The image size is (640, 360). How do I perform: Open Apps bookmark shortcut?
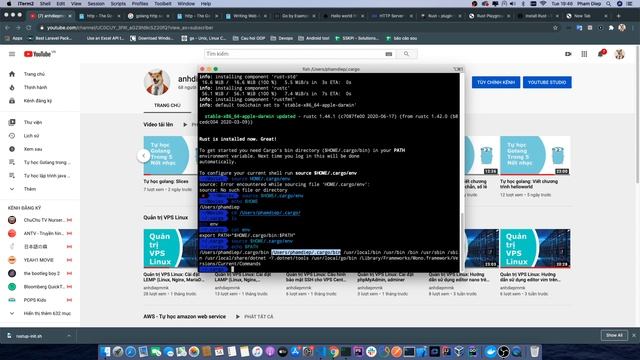point(13,38)
